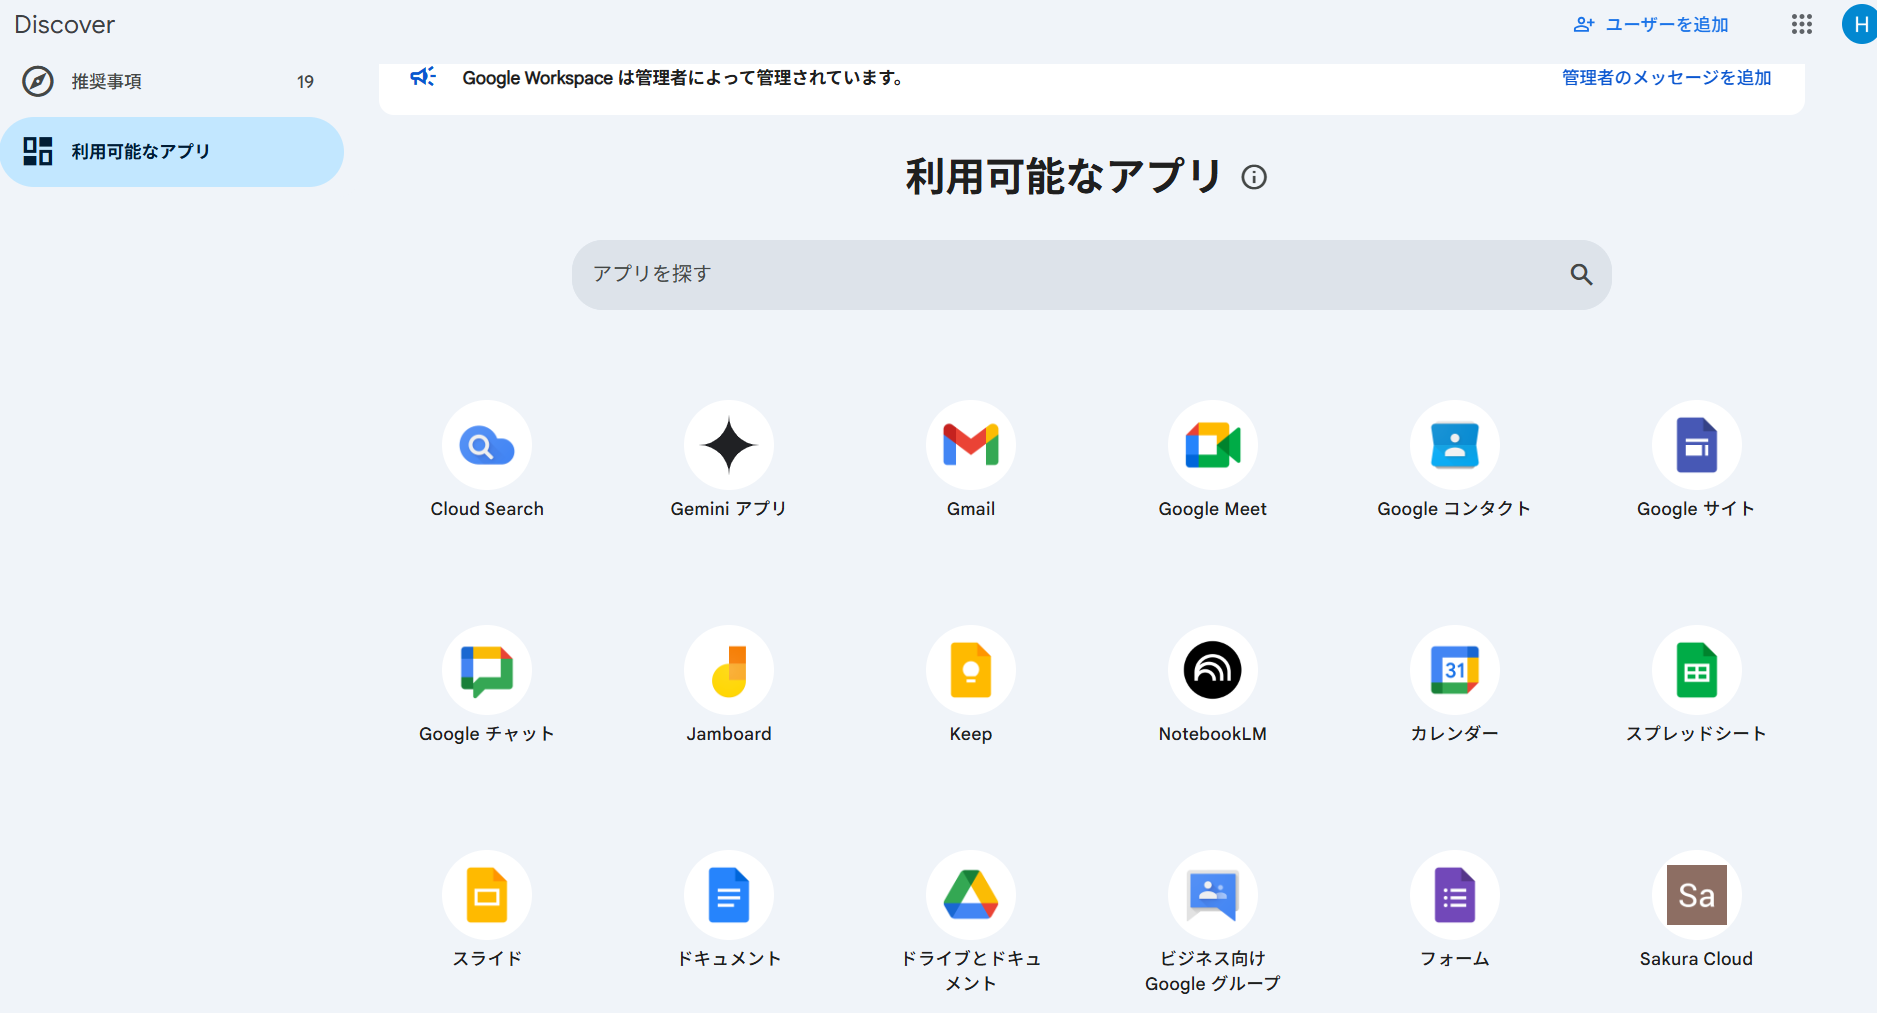Open the account avatar H
Image resolution: width=1877 pixels, height=1013 pixels.
coord(1860,24)
